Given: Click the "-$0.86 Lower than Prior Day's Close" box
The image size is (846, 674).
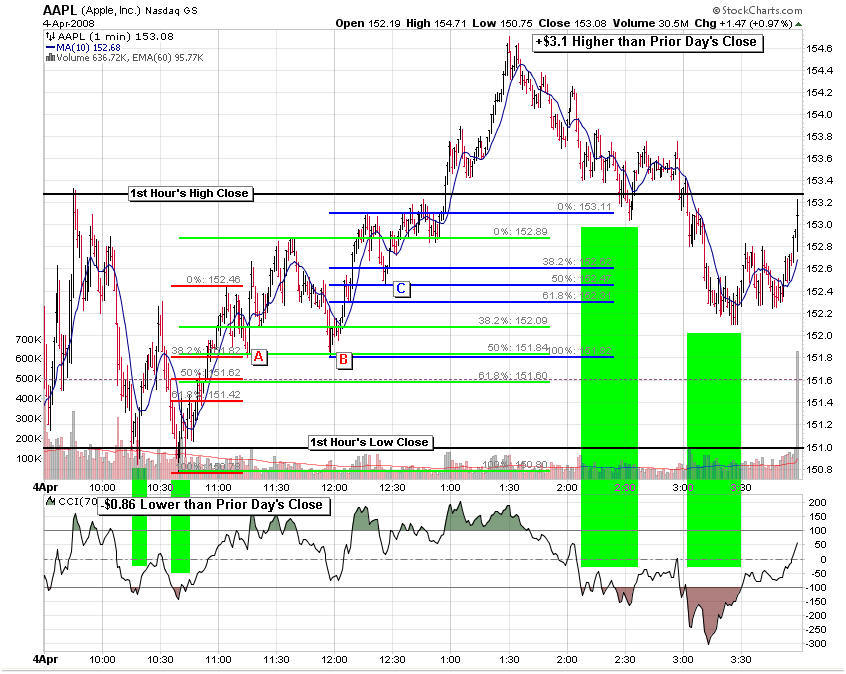Looking at the screenshot, I should click(x=214, y=505).
